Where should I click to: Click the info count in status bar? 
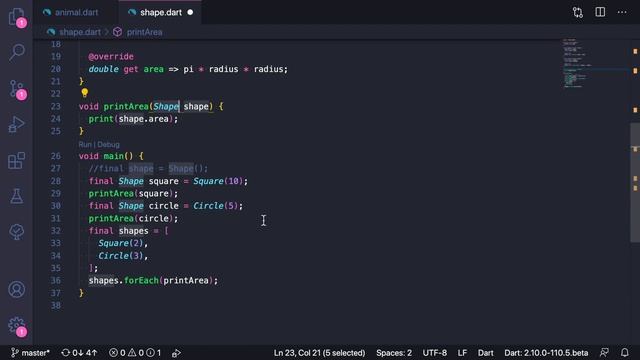154,353
